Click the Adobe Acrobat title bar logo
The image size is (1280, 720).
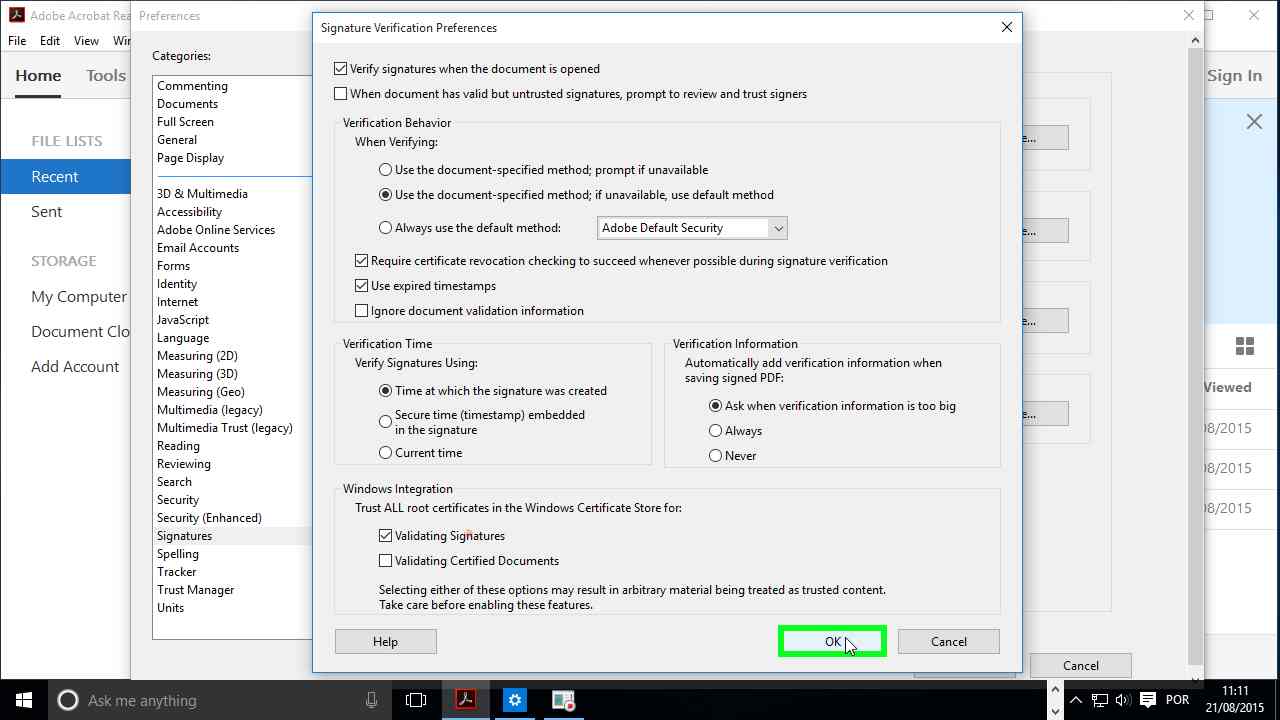(16, 15)
